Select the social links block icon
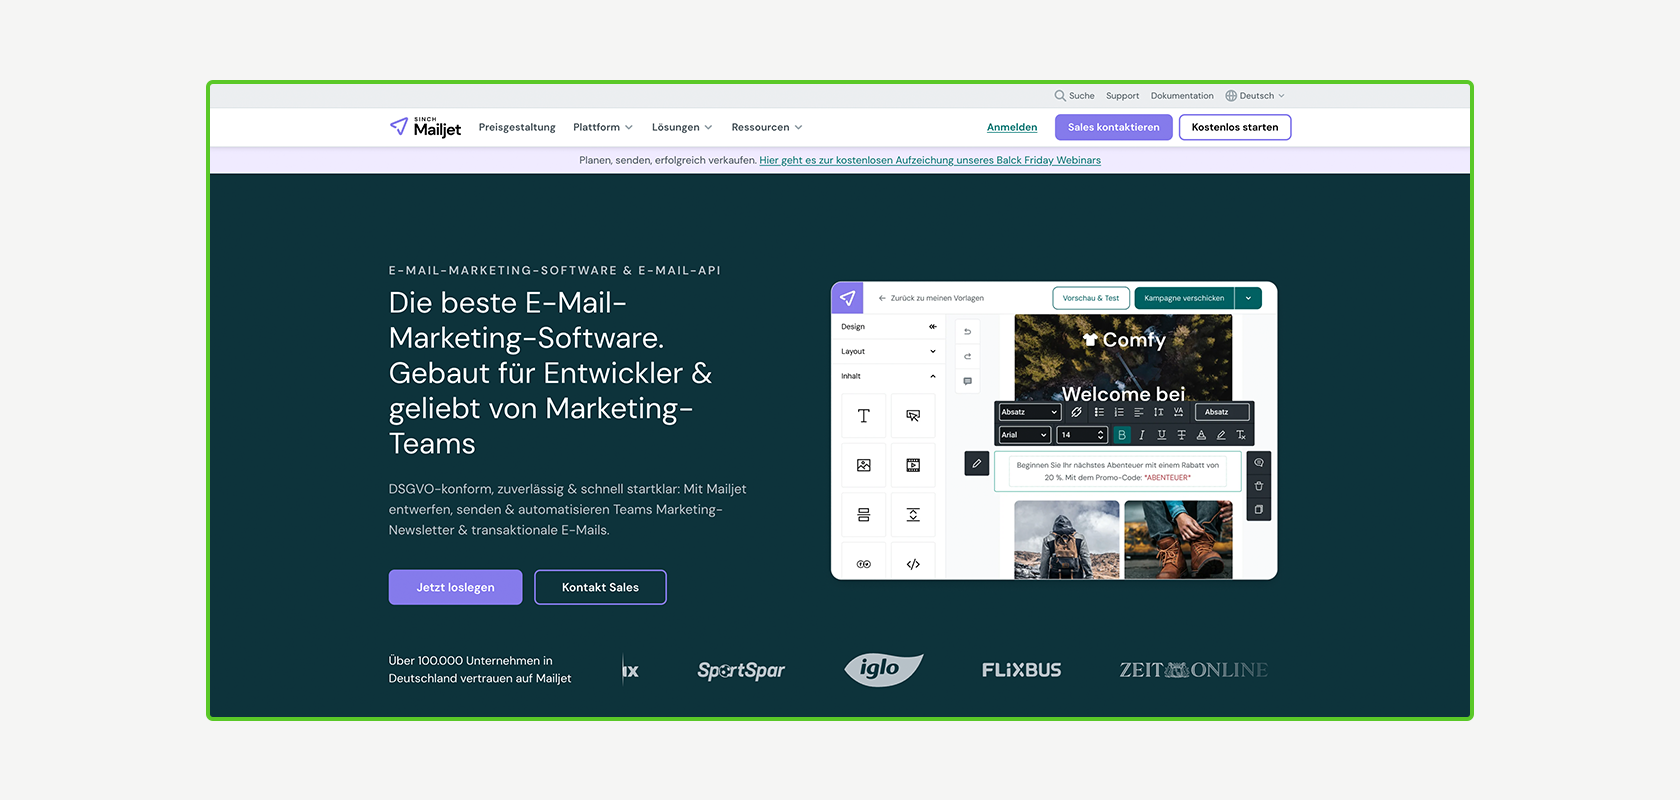The width and height of the screenshot is (1680, 800). pyautogui.click(x=864, y=562)
